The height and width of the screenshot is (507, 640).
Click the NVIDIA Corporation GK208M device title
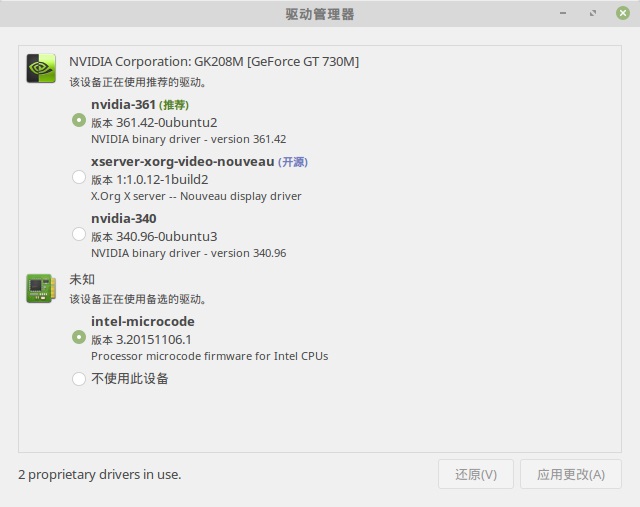214,62
